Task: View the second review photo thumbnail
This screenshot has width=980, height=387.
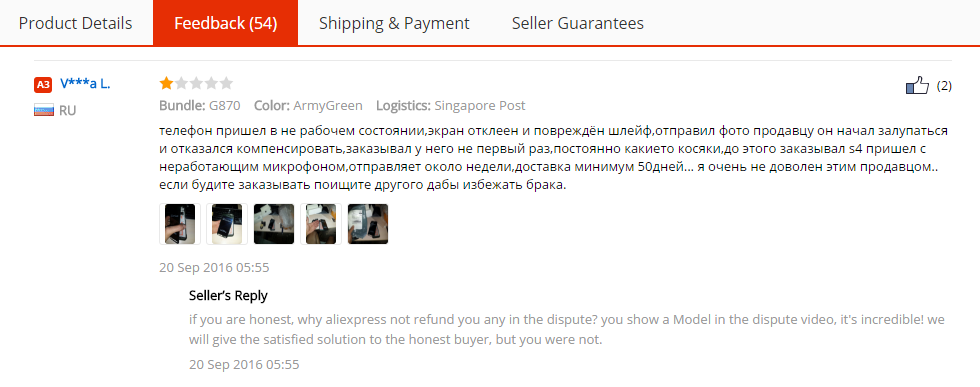Action: coord(227,224)
